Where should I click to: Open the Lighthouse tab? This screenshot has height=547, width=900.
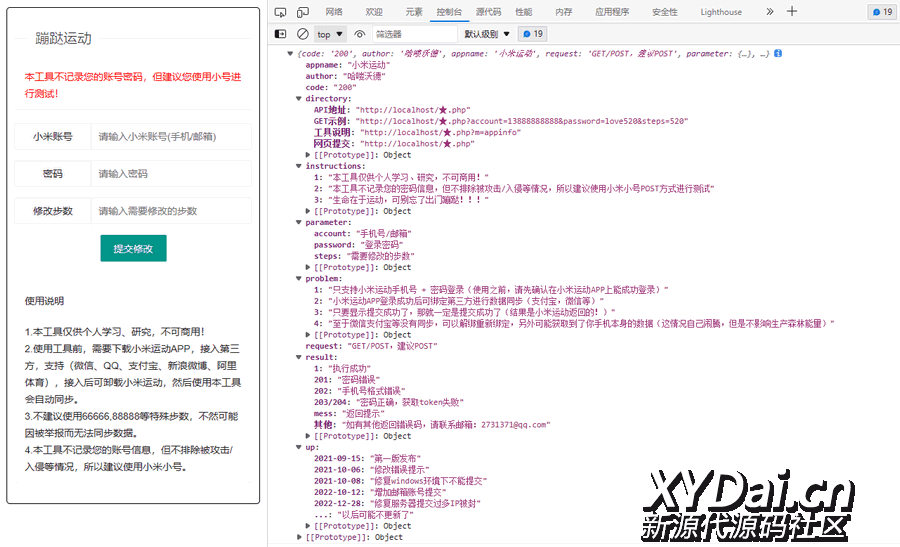721,12
